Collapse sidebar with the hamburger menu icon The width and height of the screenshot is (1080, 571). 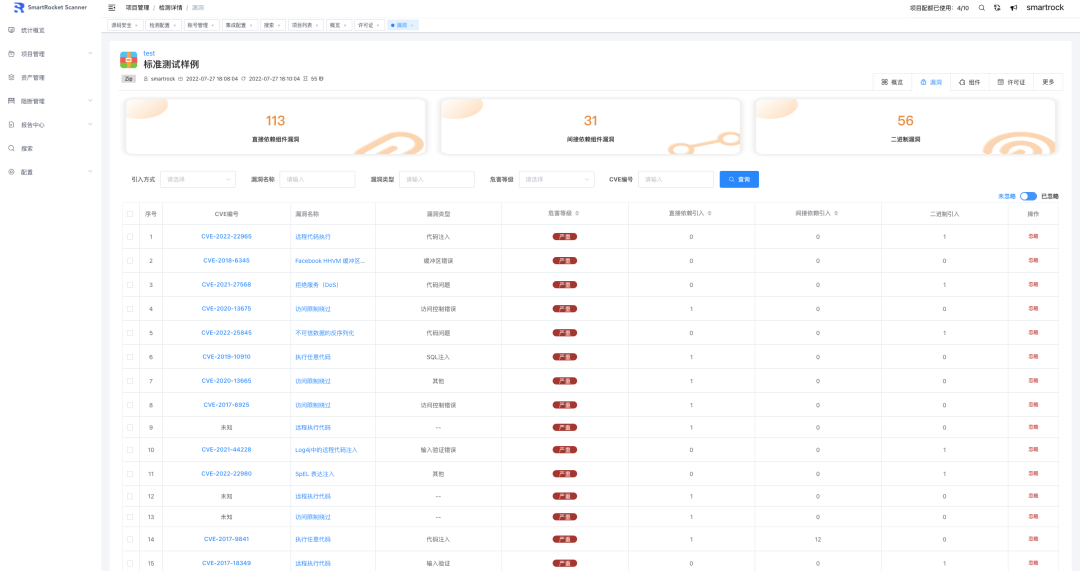click(x=112, y=8)
